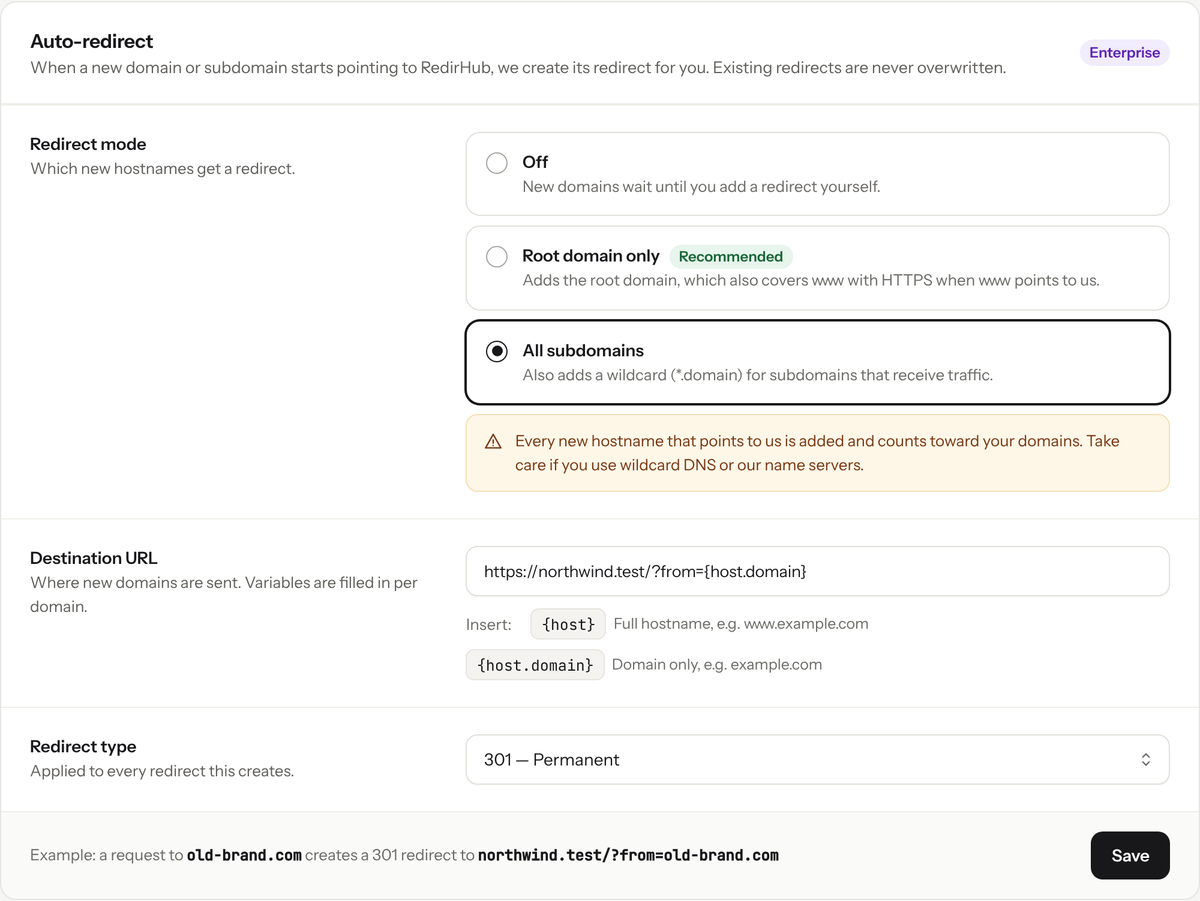
Task: Click 'Adds the root domain' description
Action: click(x=811, y=281)
